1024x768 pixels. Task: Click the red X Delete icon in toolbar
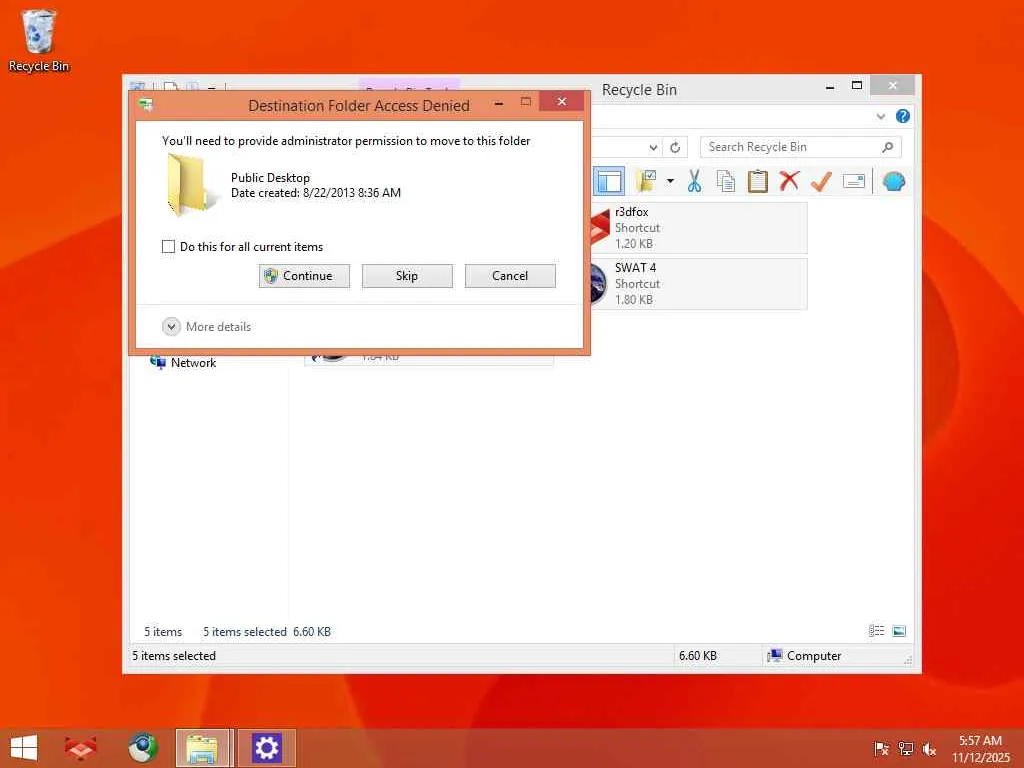click(789, 180)
